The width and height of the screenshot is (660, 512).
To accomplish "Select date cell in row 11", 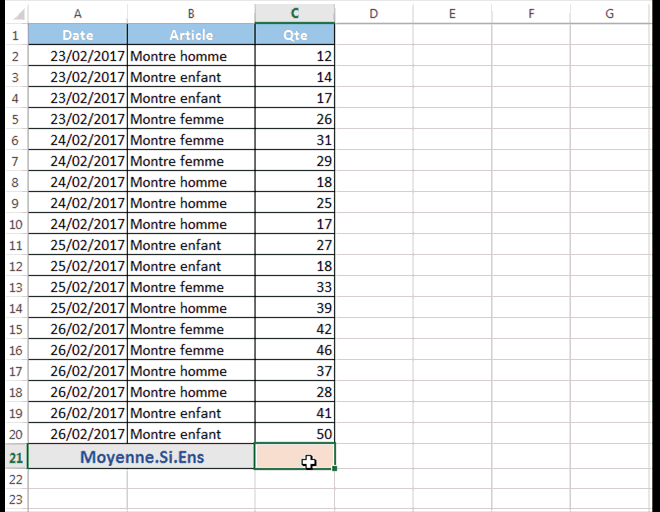I will click(78, 245).
